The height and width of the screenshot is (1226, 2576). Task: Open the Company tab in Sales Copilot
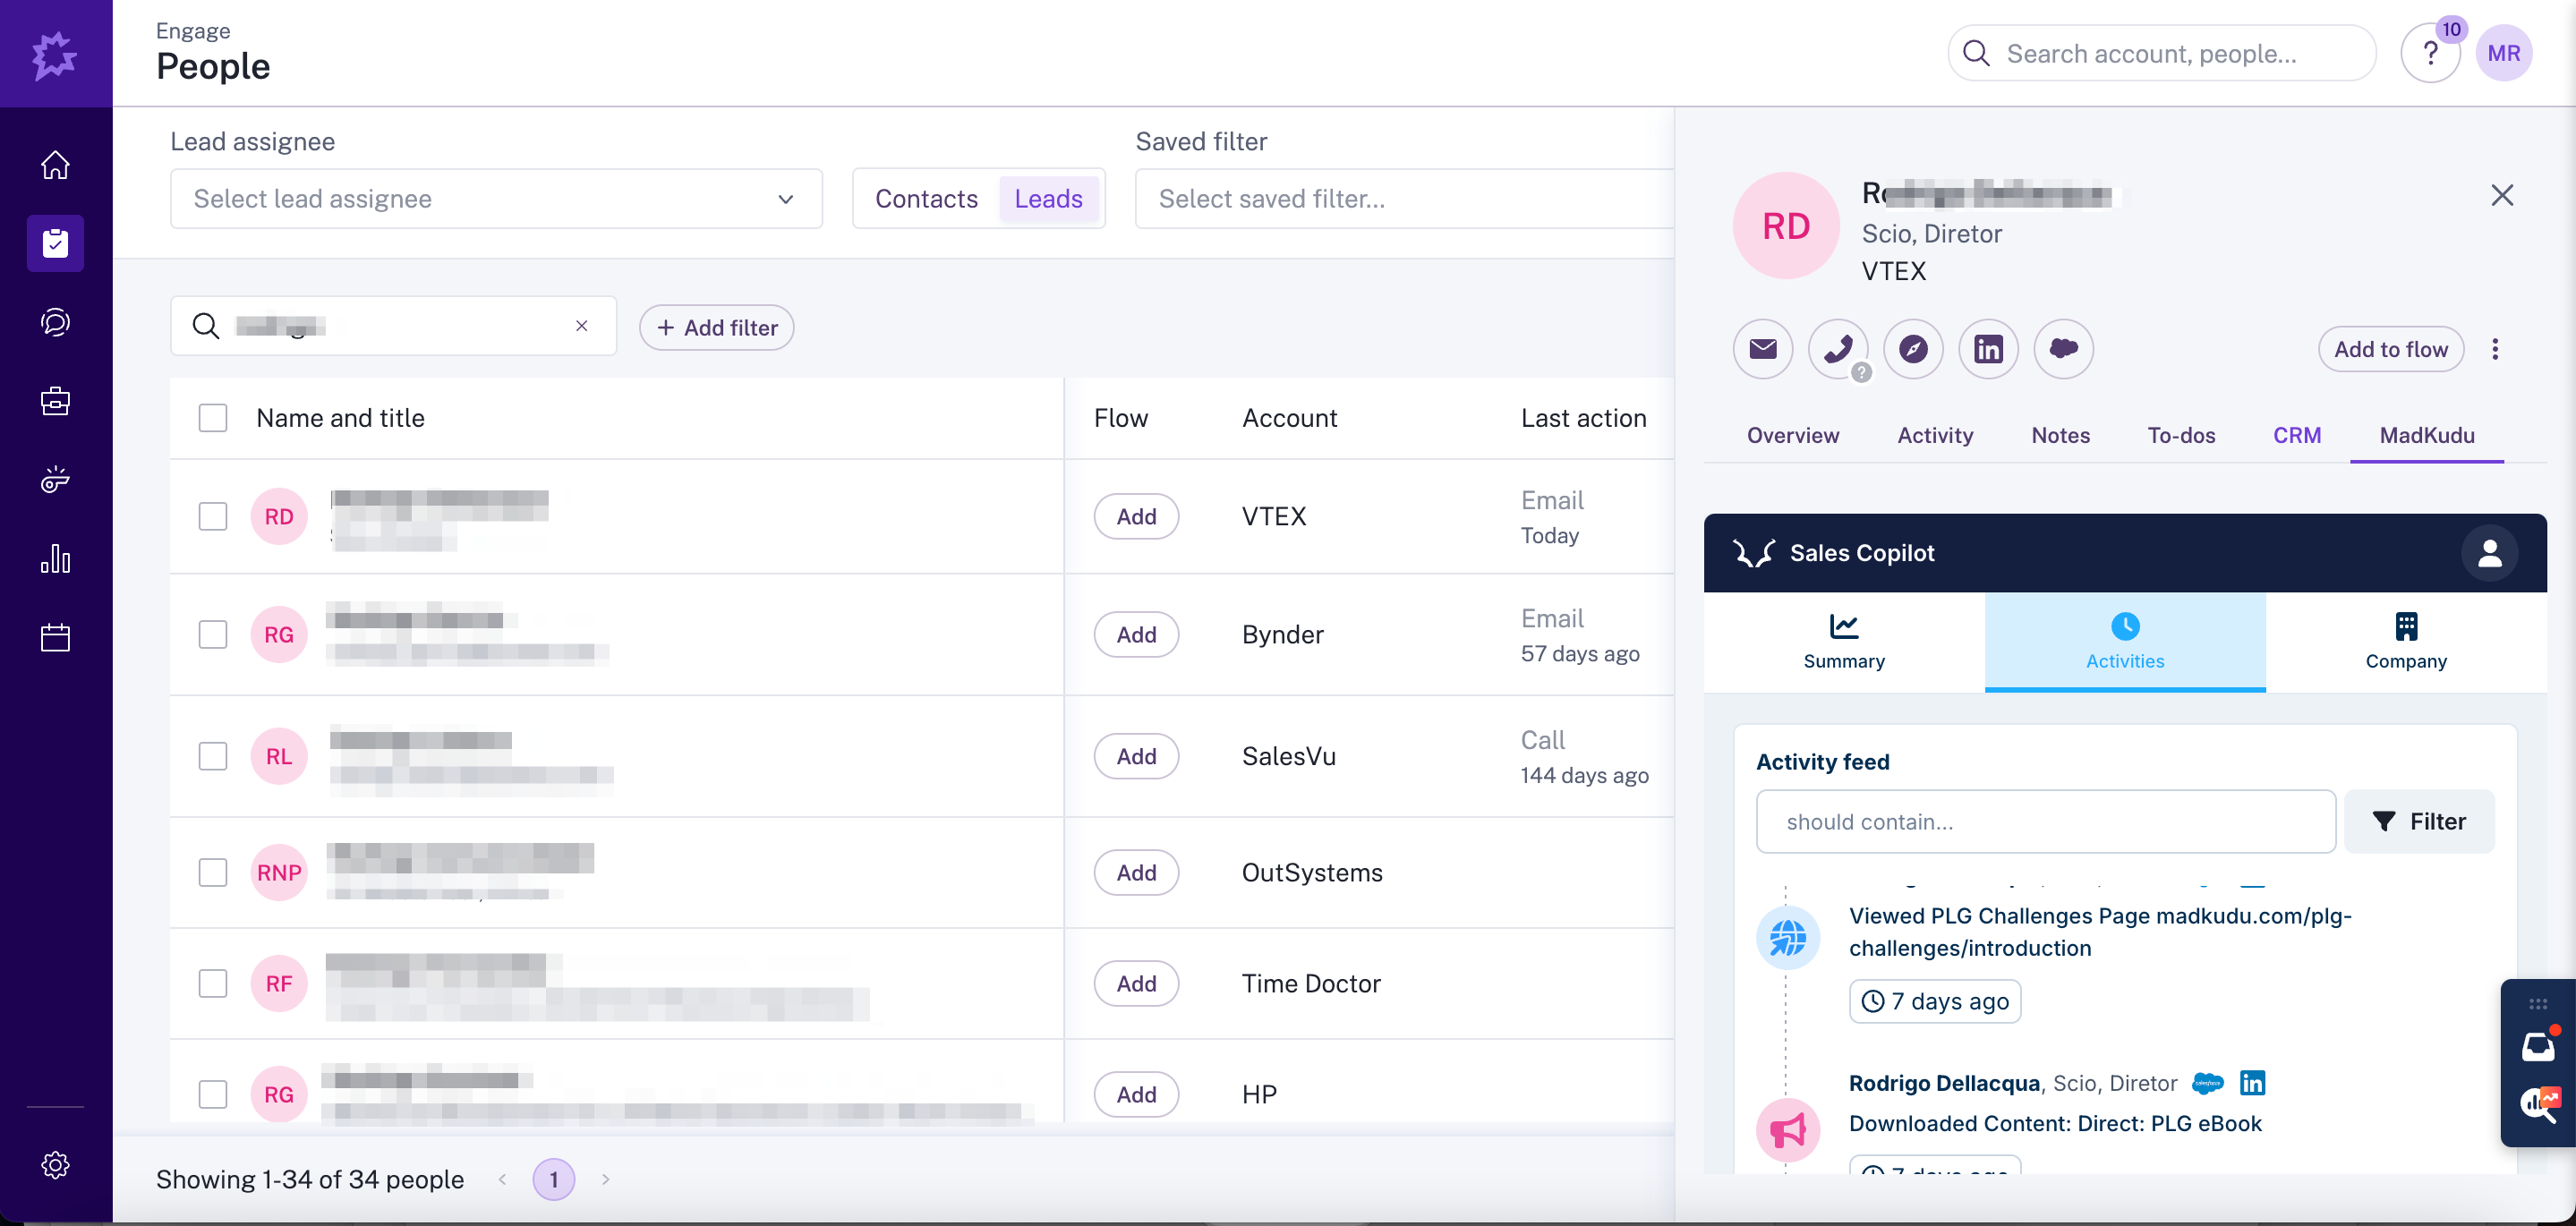click(2405, 641)
